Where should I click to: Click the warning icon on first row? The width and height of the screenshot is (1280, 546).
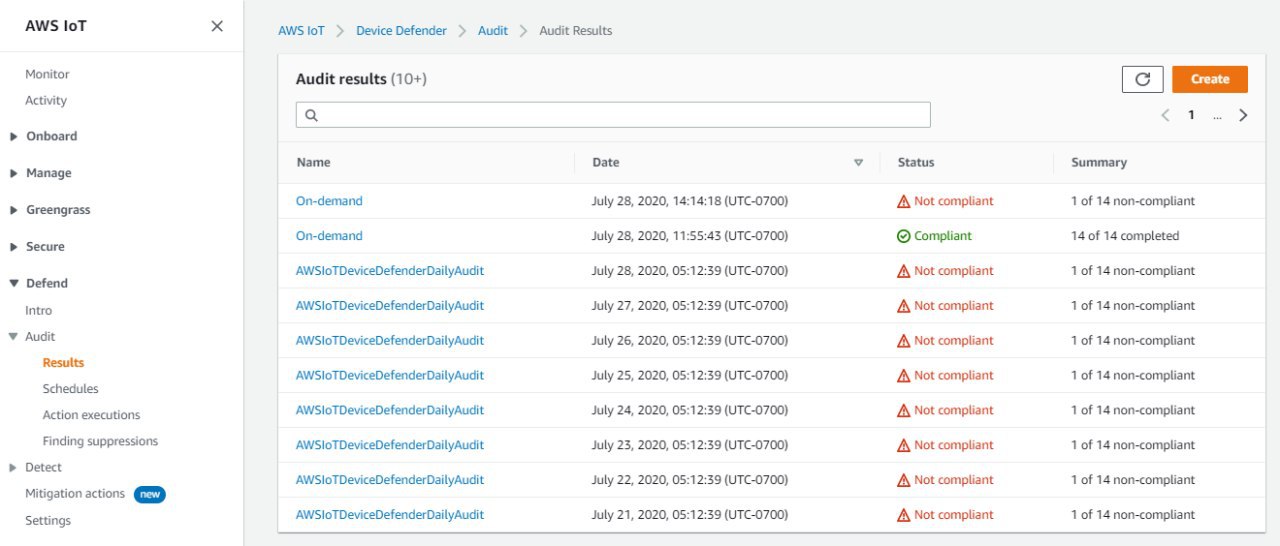click(903, 201)
